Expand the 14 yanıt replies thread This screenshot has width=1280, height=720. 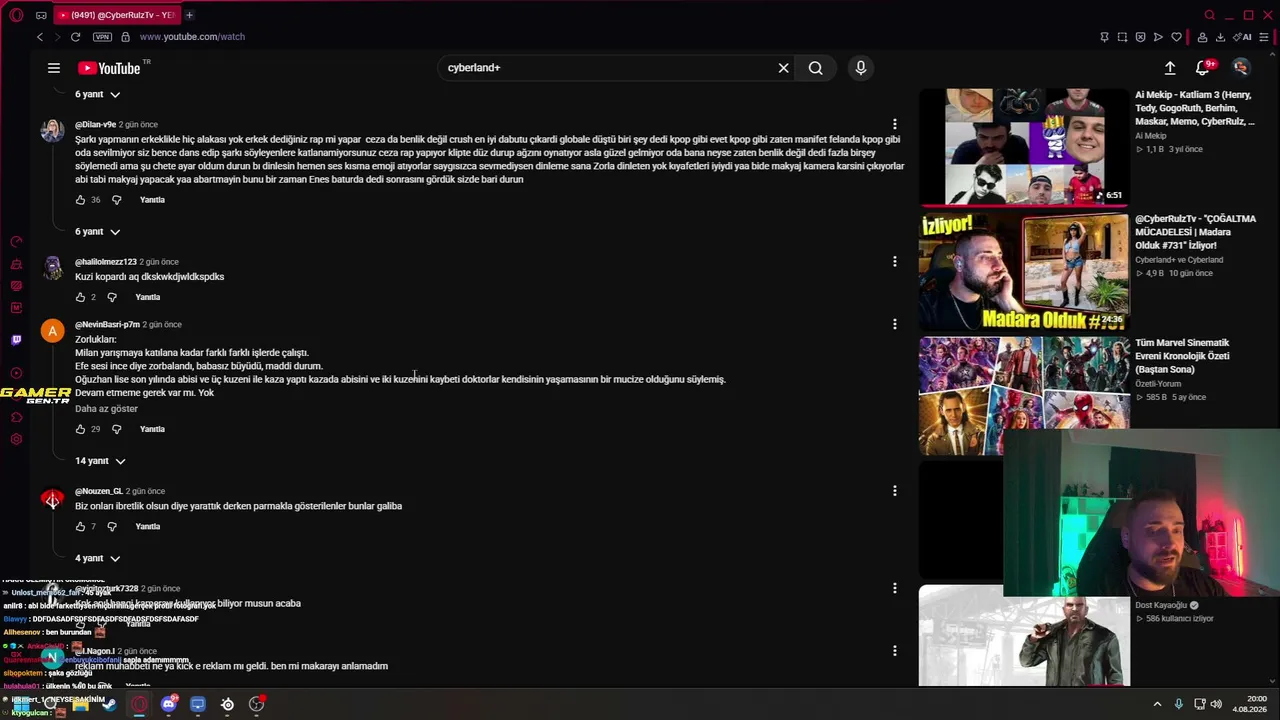(100, 461)
